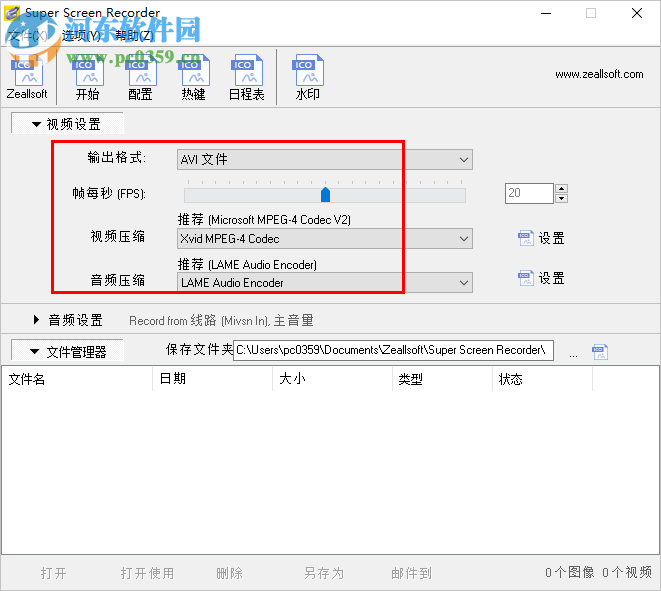The height and width of the screenshot is (591, 661).
Task: Increase FPS with the up spinner arrow
Action: 562,188
